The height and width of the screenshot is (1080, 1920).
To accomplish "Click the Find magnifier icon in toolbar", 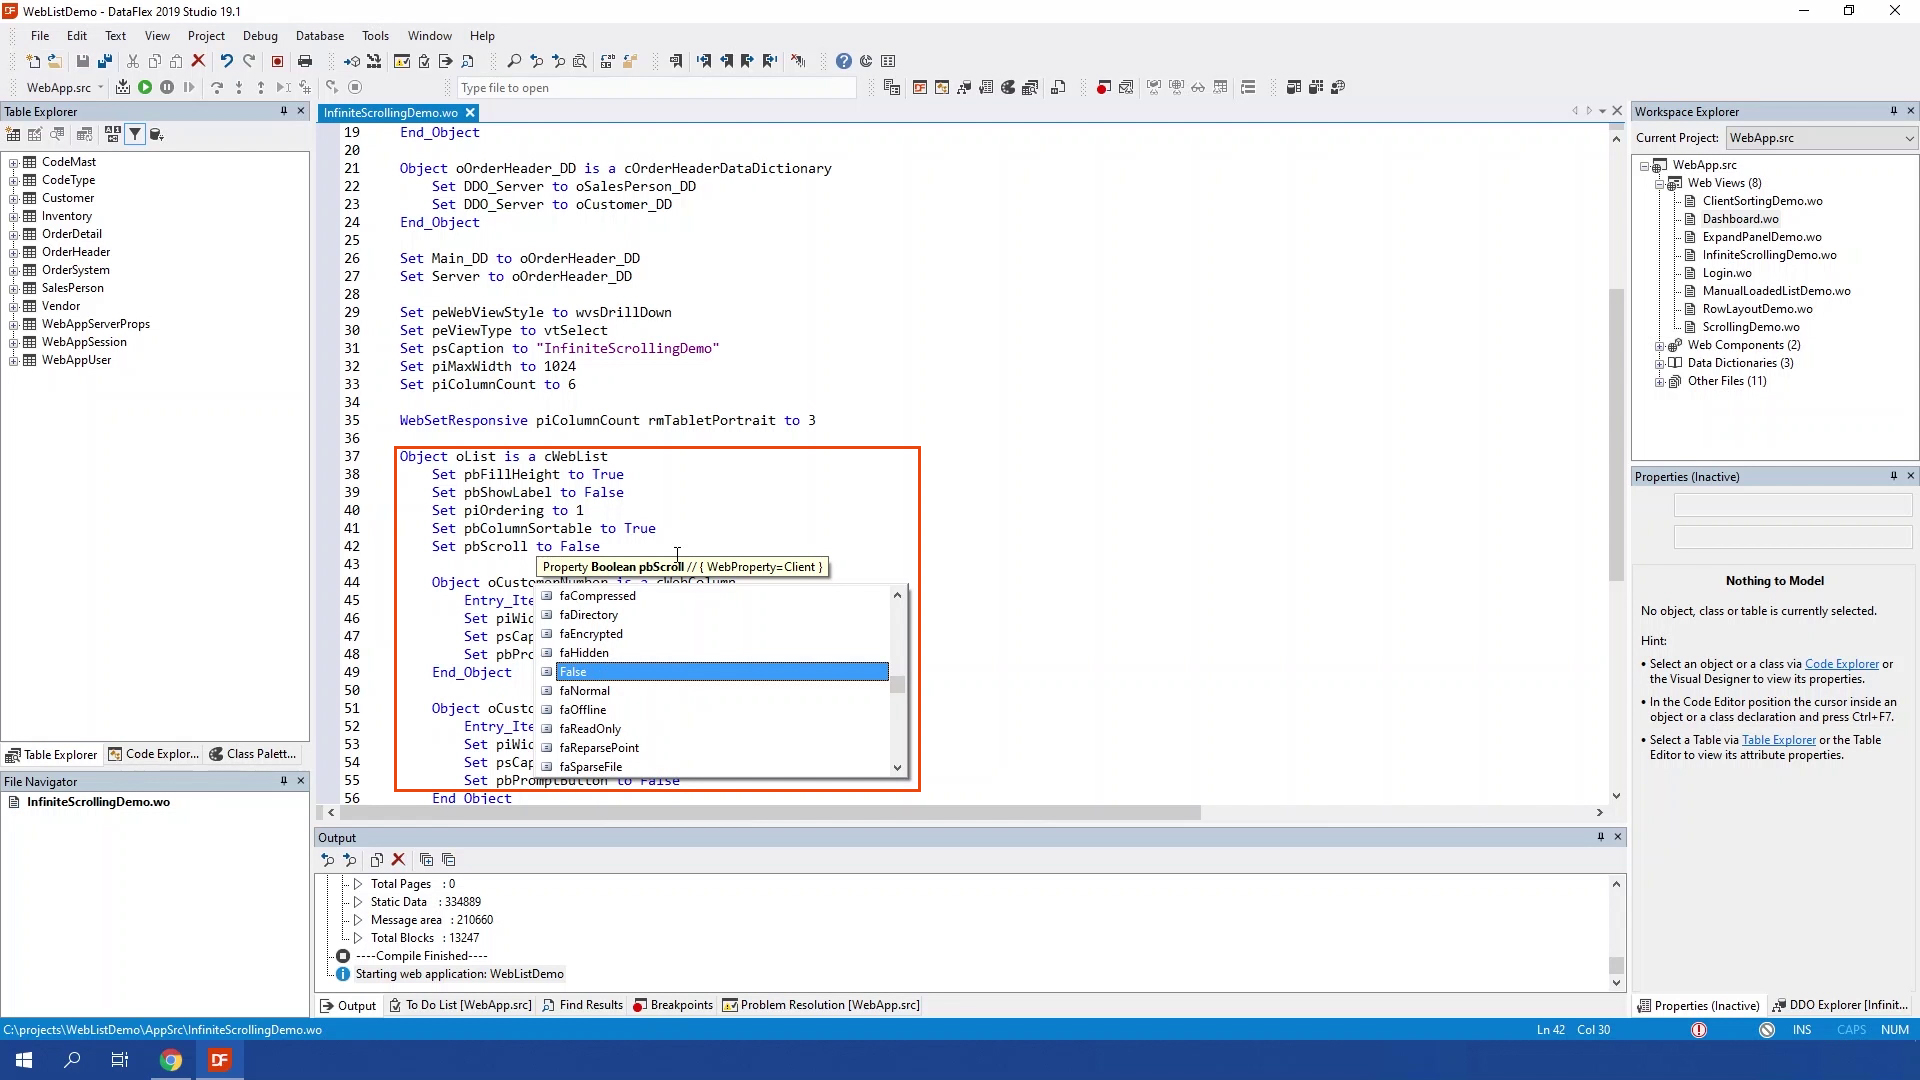I will [x=514, y=62].
